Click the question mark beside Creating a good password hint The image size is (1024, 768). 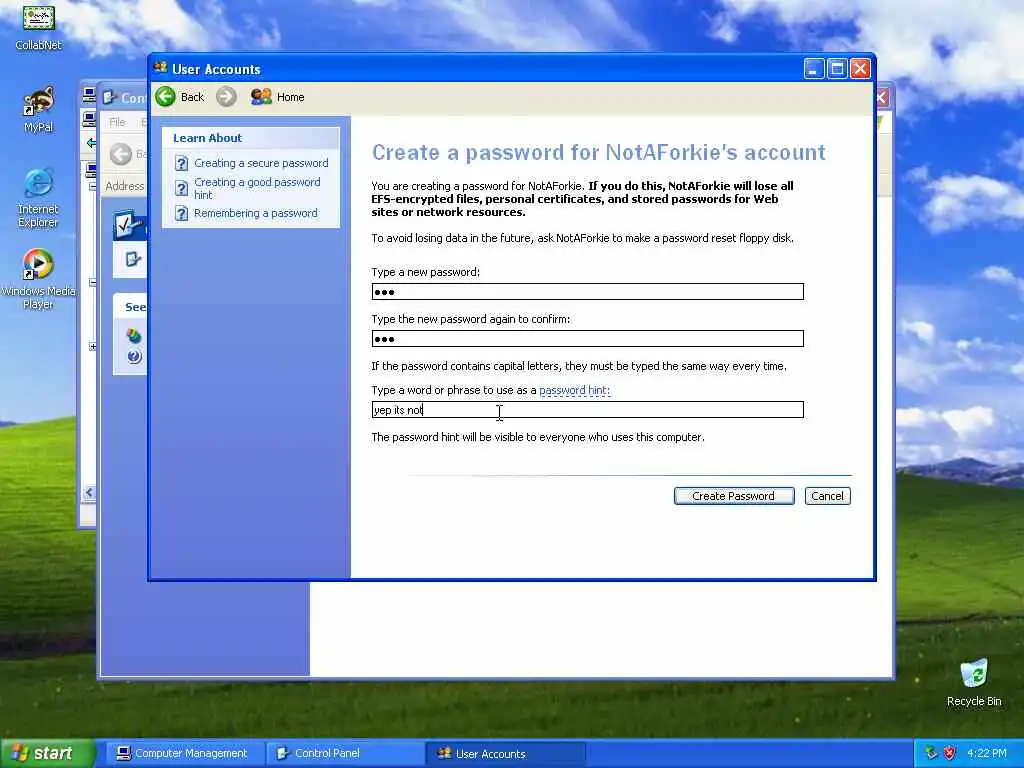(x=182, y=189)
